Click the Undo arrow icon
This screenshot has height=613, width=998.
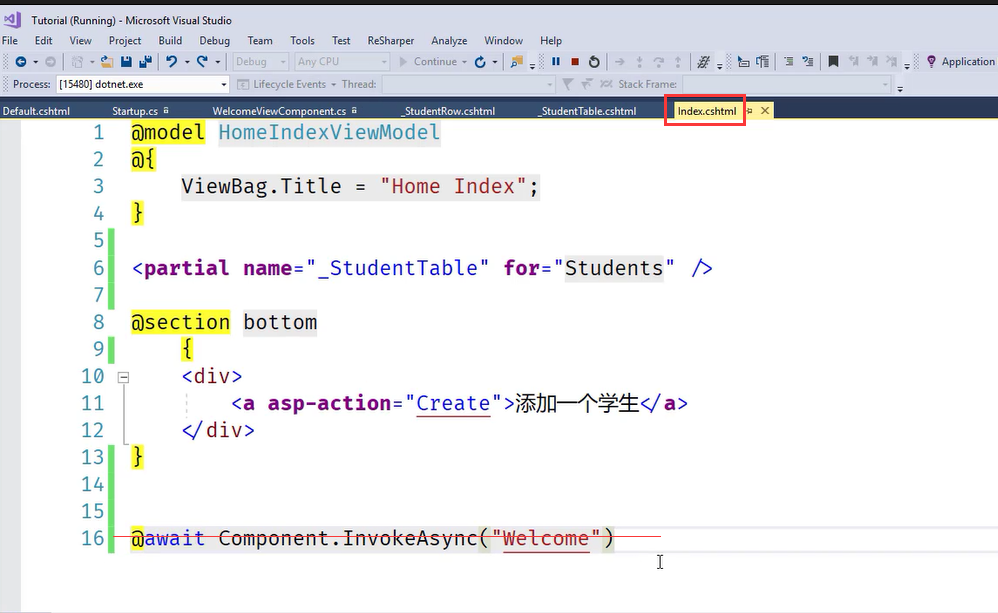[171, 62]
